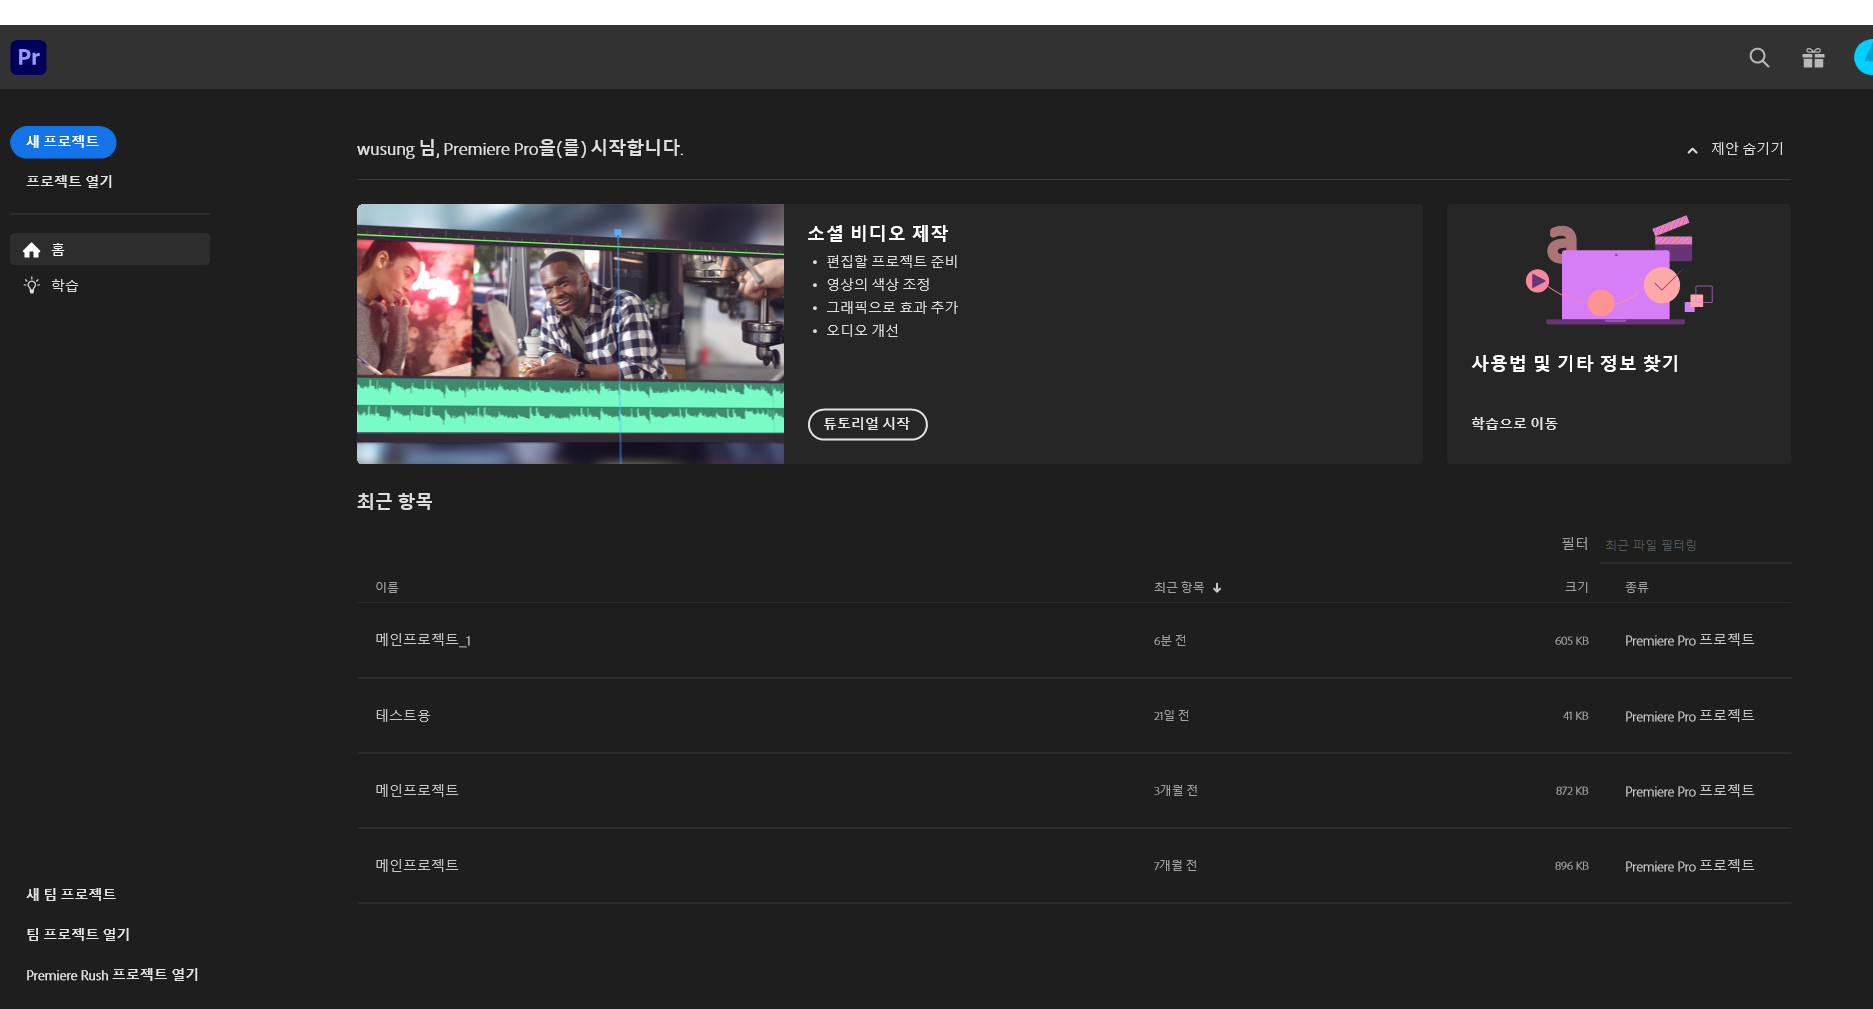Sort by the 종류 column header
Viewport: 1873px width, 1009px height.
[1637, 588]
